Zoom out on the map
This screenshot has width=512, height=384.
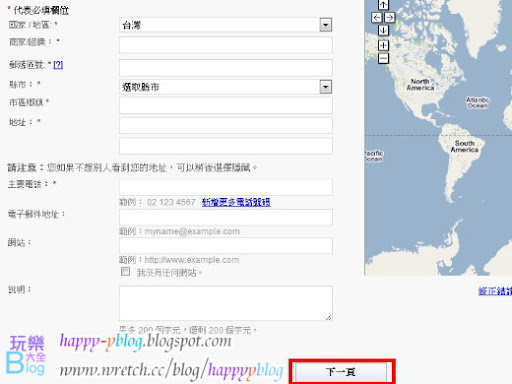point(383,58)
